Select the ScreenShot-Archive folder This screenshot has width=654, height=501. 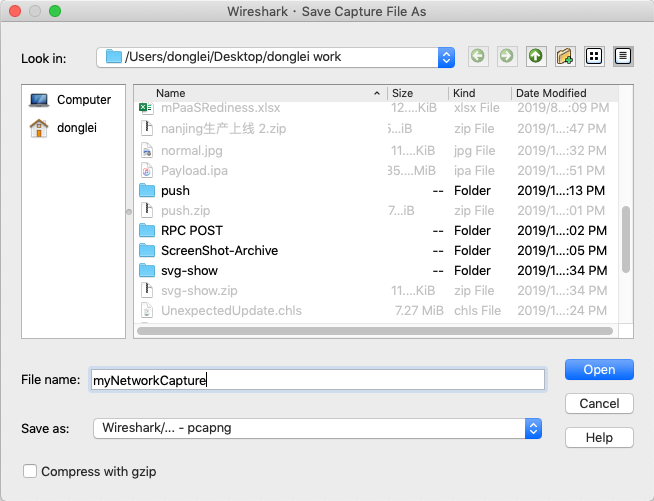219,250
